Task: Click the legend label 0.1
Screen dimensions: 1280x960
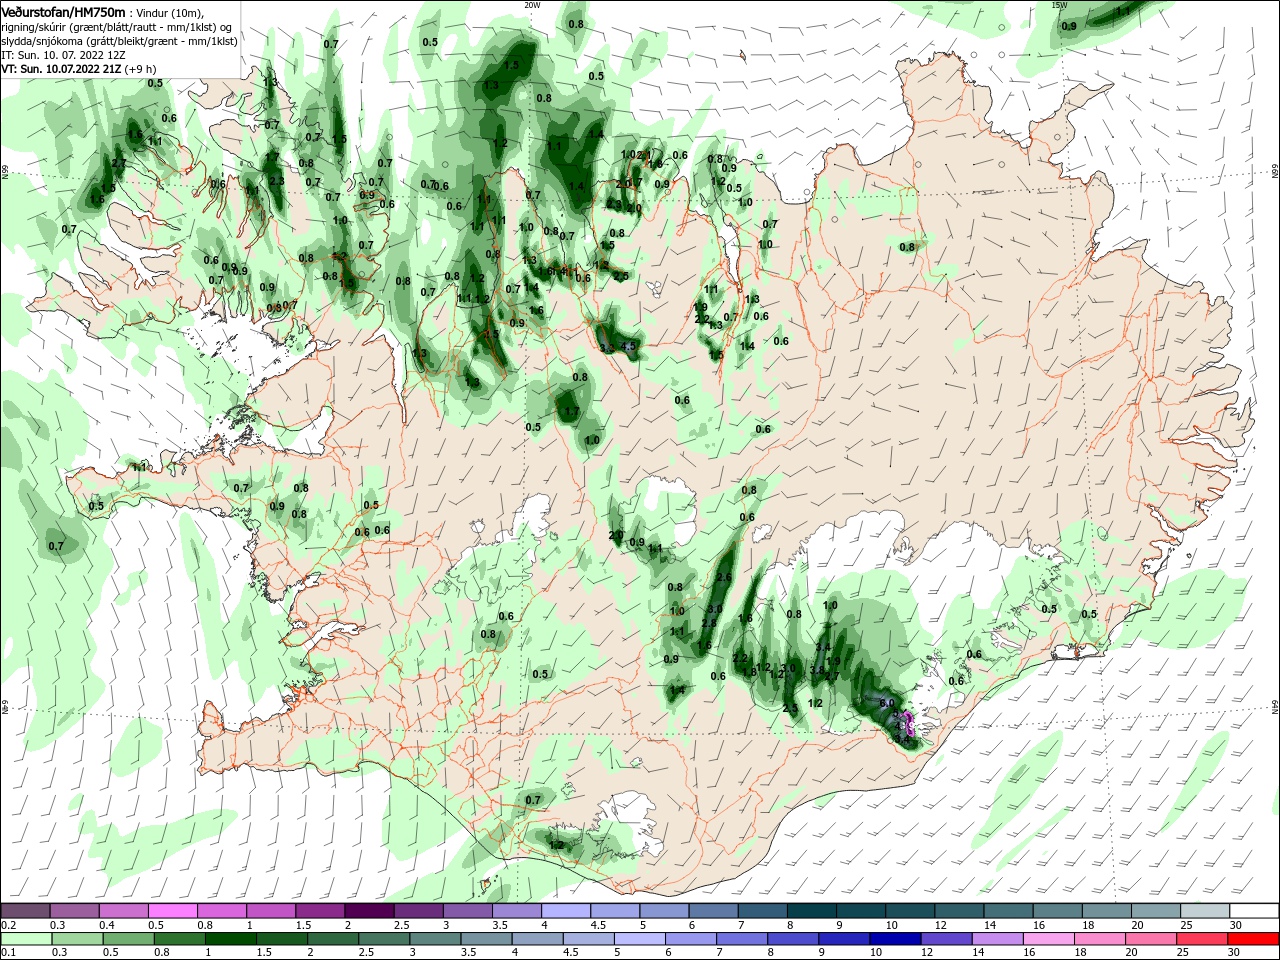Action: tap(8, 953)
